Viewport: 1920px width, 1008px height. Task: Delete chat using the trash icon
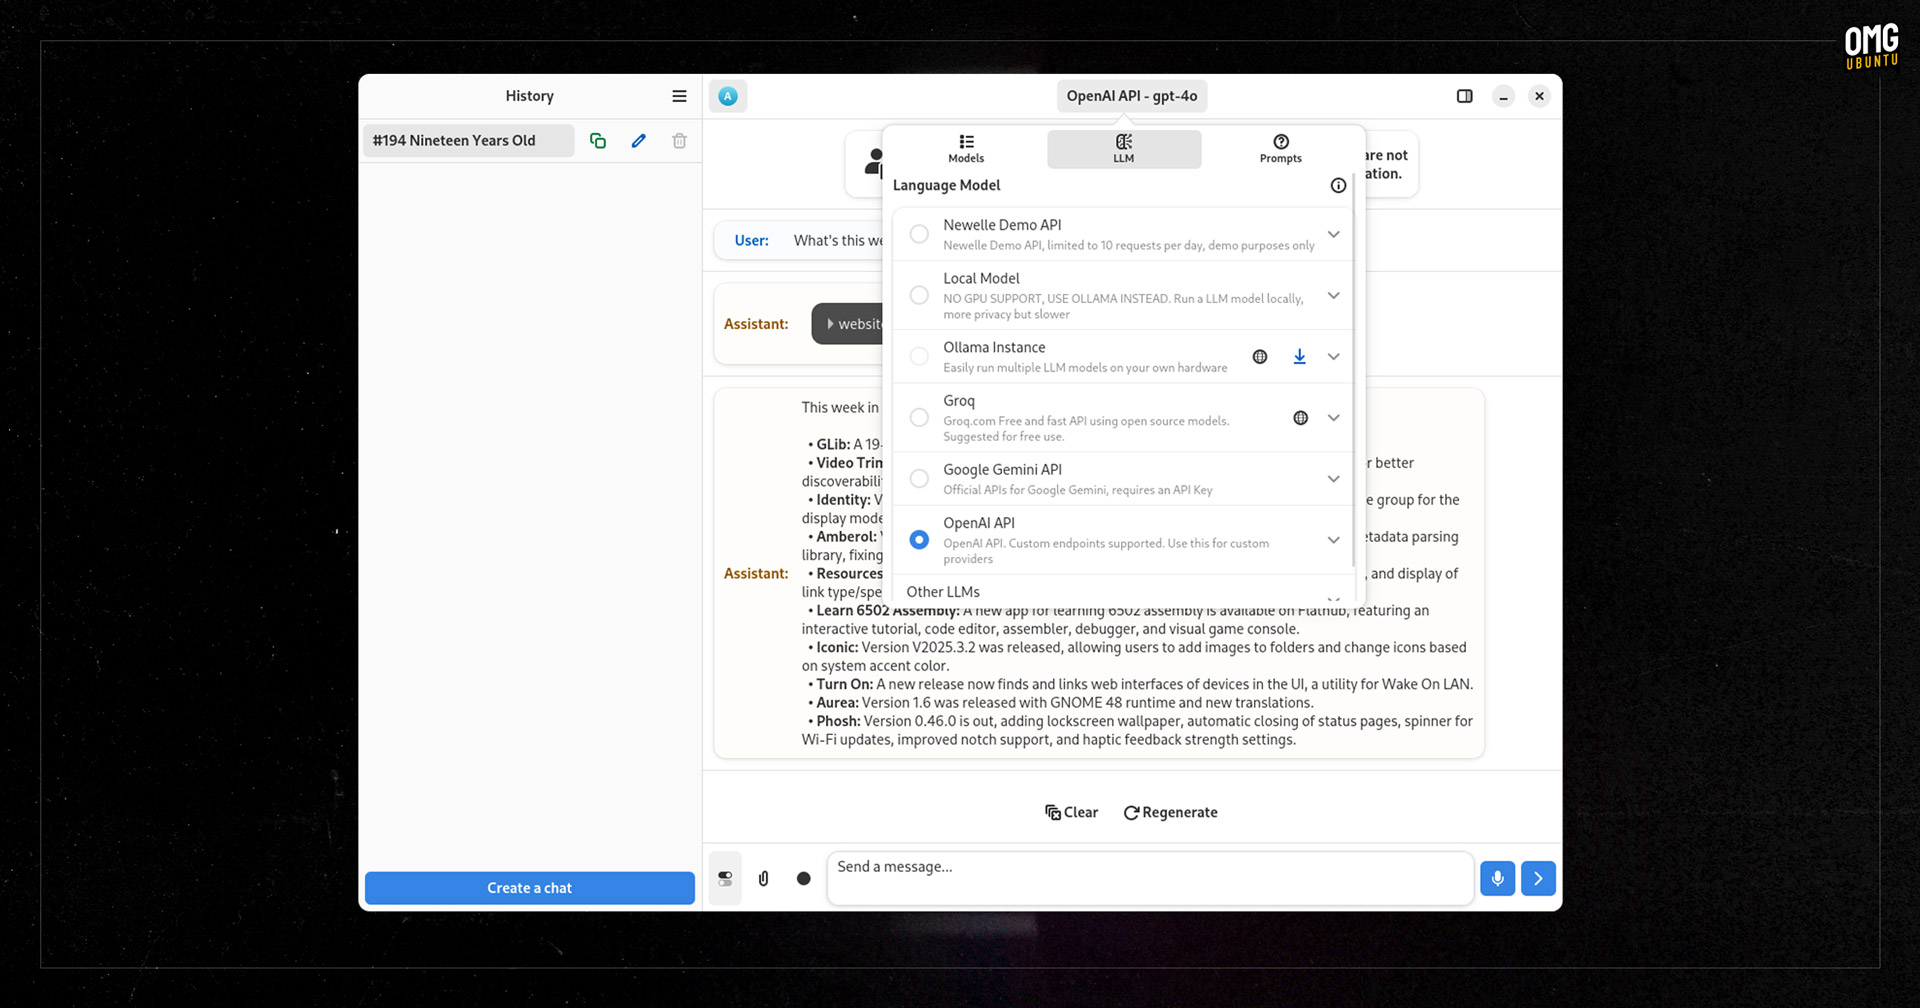click(679, 141)
